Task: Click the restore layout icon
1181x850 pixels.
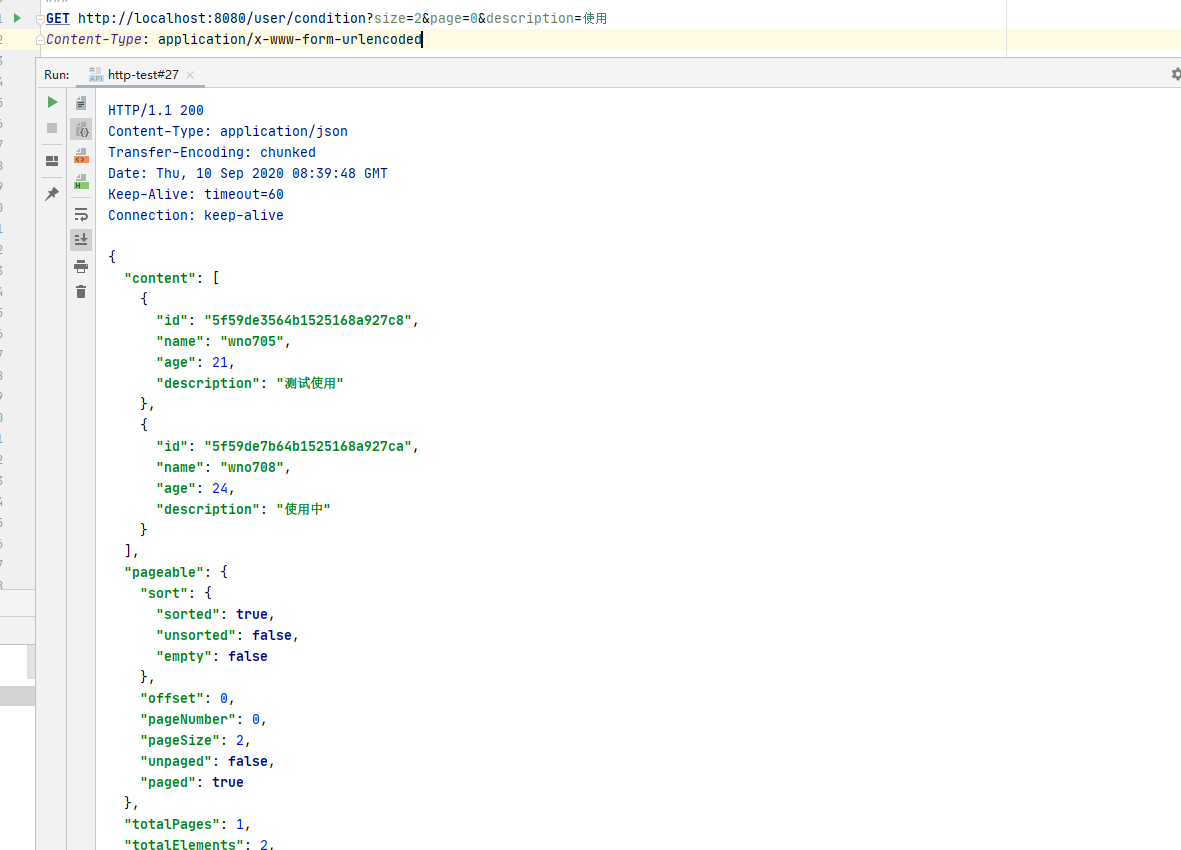Action: (52, 161)
